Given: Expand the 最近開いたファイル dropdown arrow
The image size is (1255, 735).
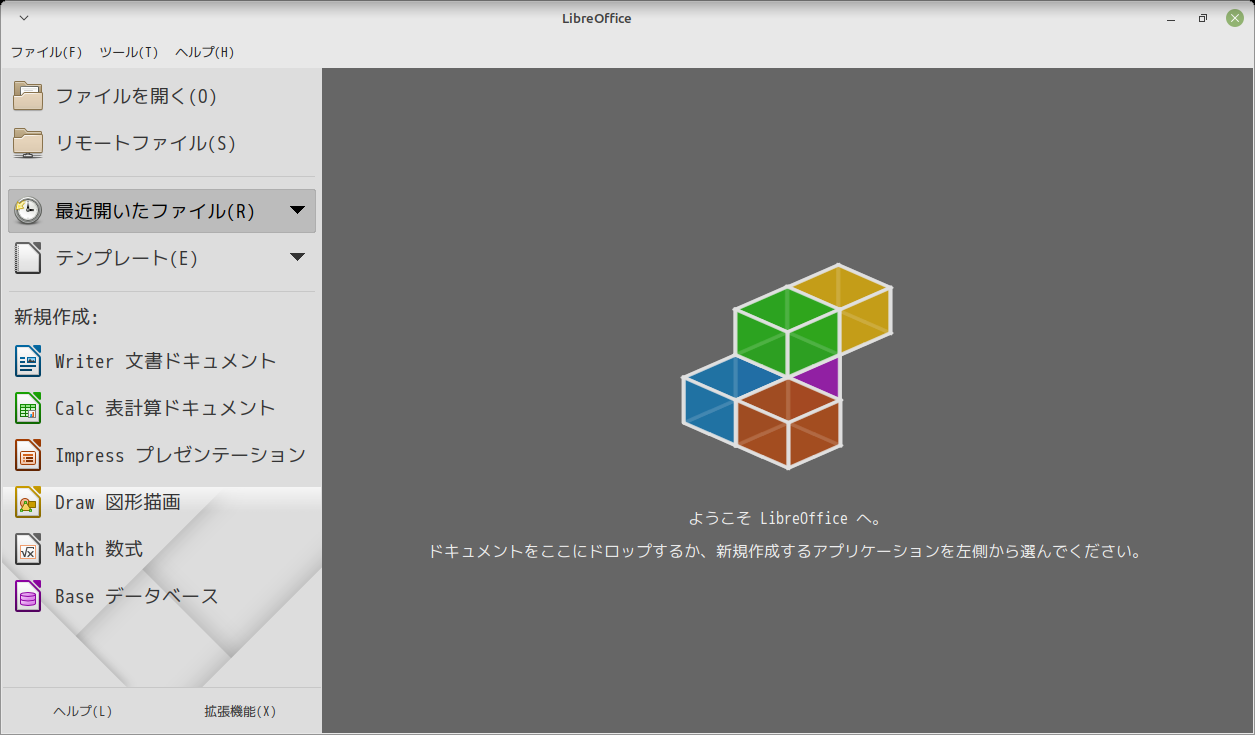Looking at the screenshot, I should pyautogui.click(x=297, y=210).
